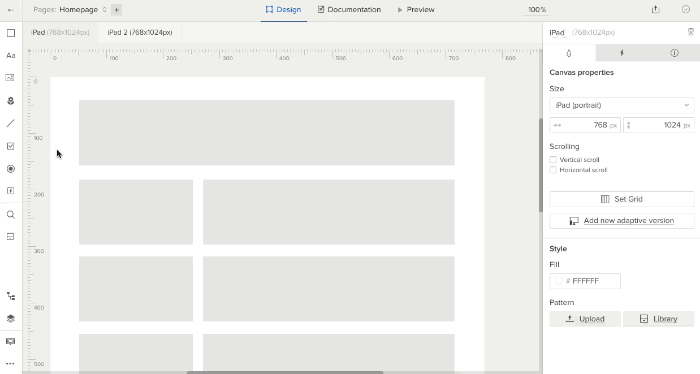Click the canvas width 768 field
700x374 pixels.
[x=585, y=125]
